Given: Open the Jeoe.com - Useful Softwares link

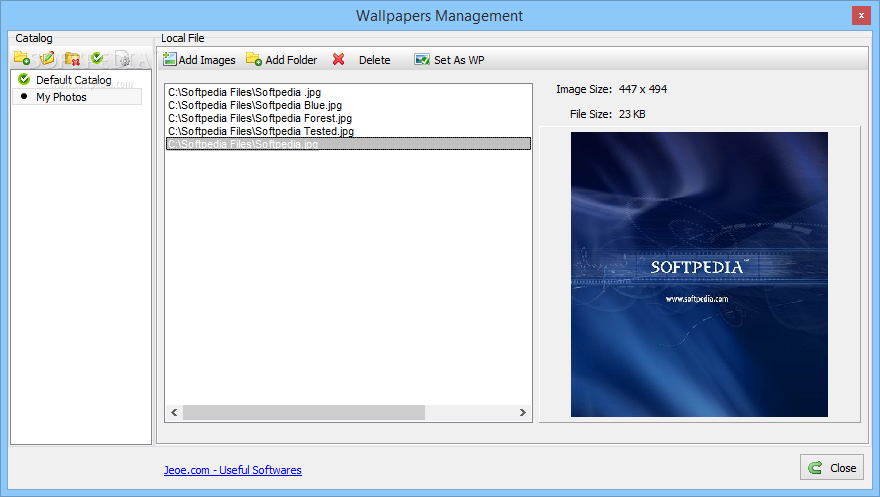Looking at the screenshot, I should tap(232, 470).
